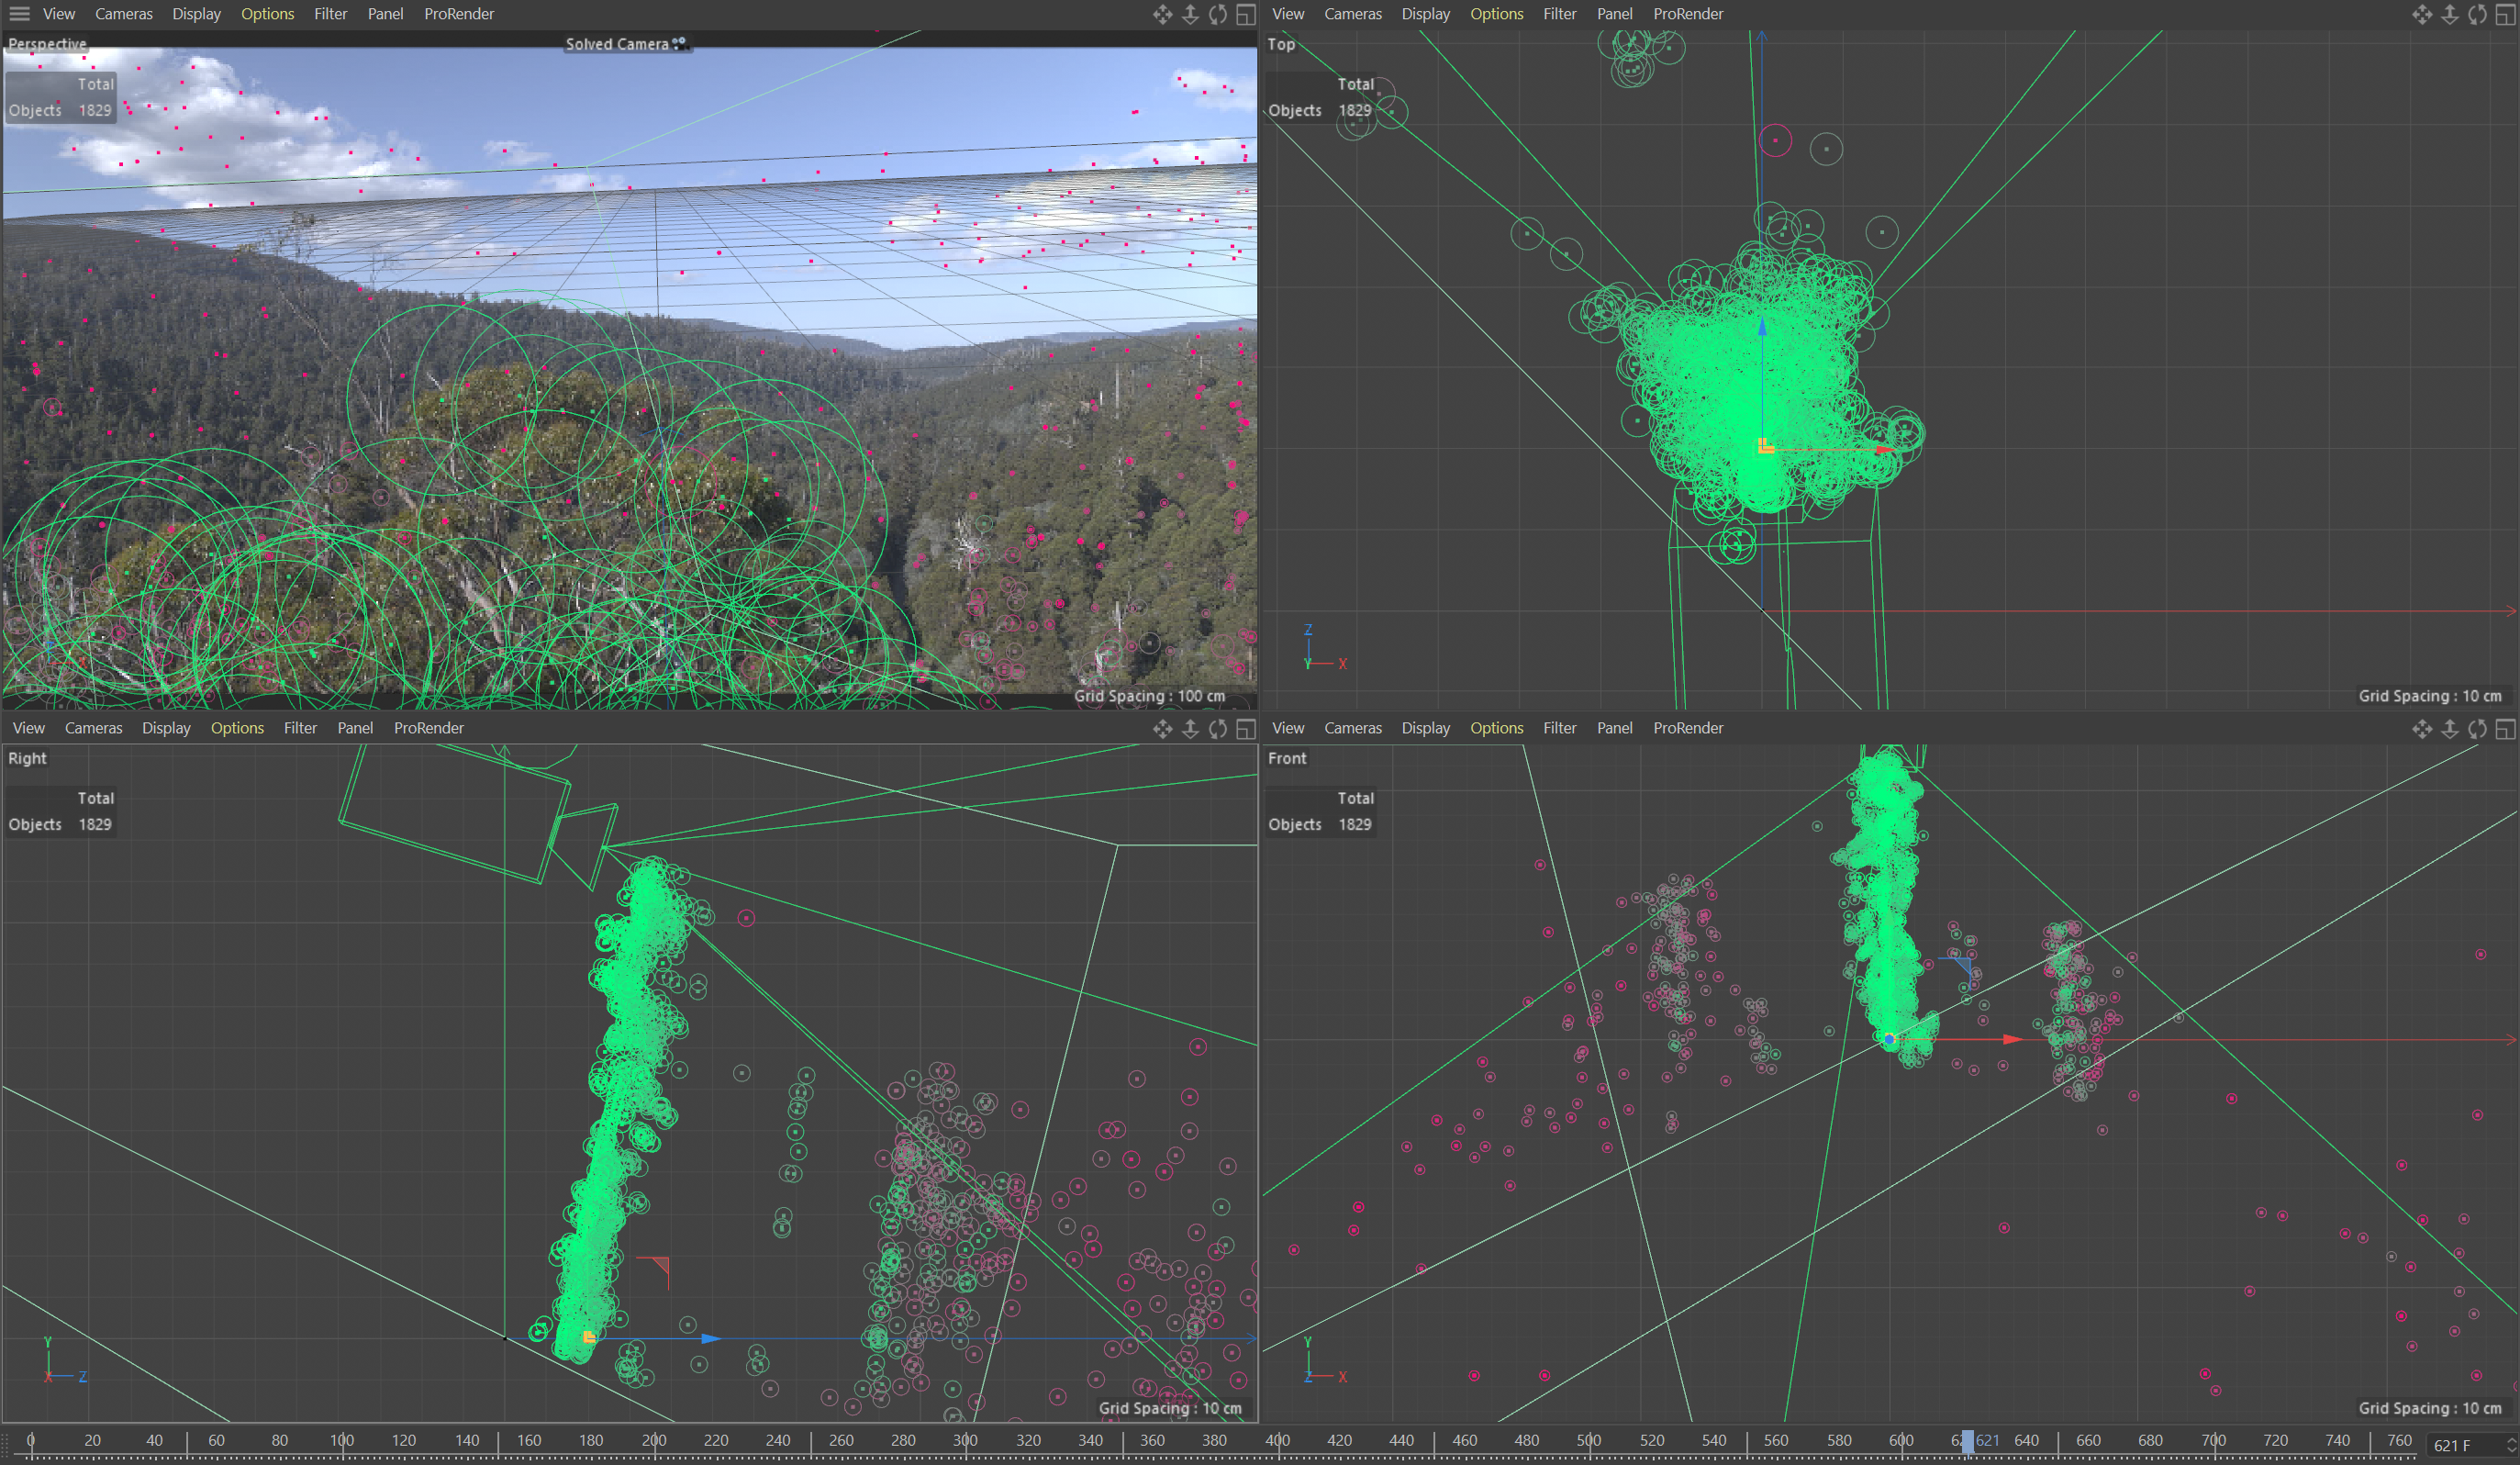Open the ProRender menu in the Front viewport
Image resolution: width=2520 pixels, height=1465 pixels.
pyautogui.click(x=1687, y=728)
